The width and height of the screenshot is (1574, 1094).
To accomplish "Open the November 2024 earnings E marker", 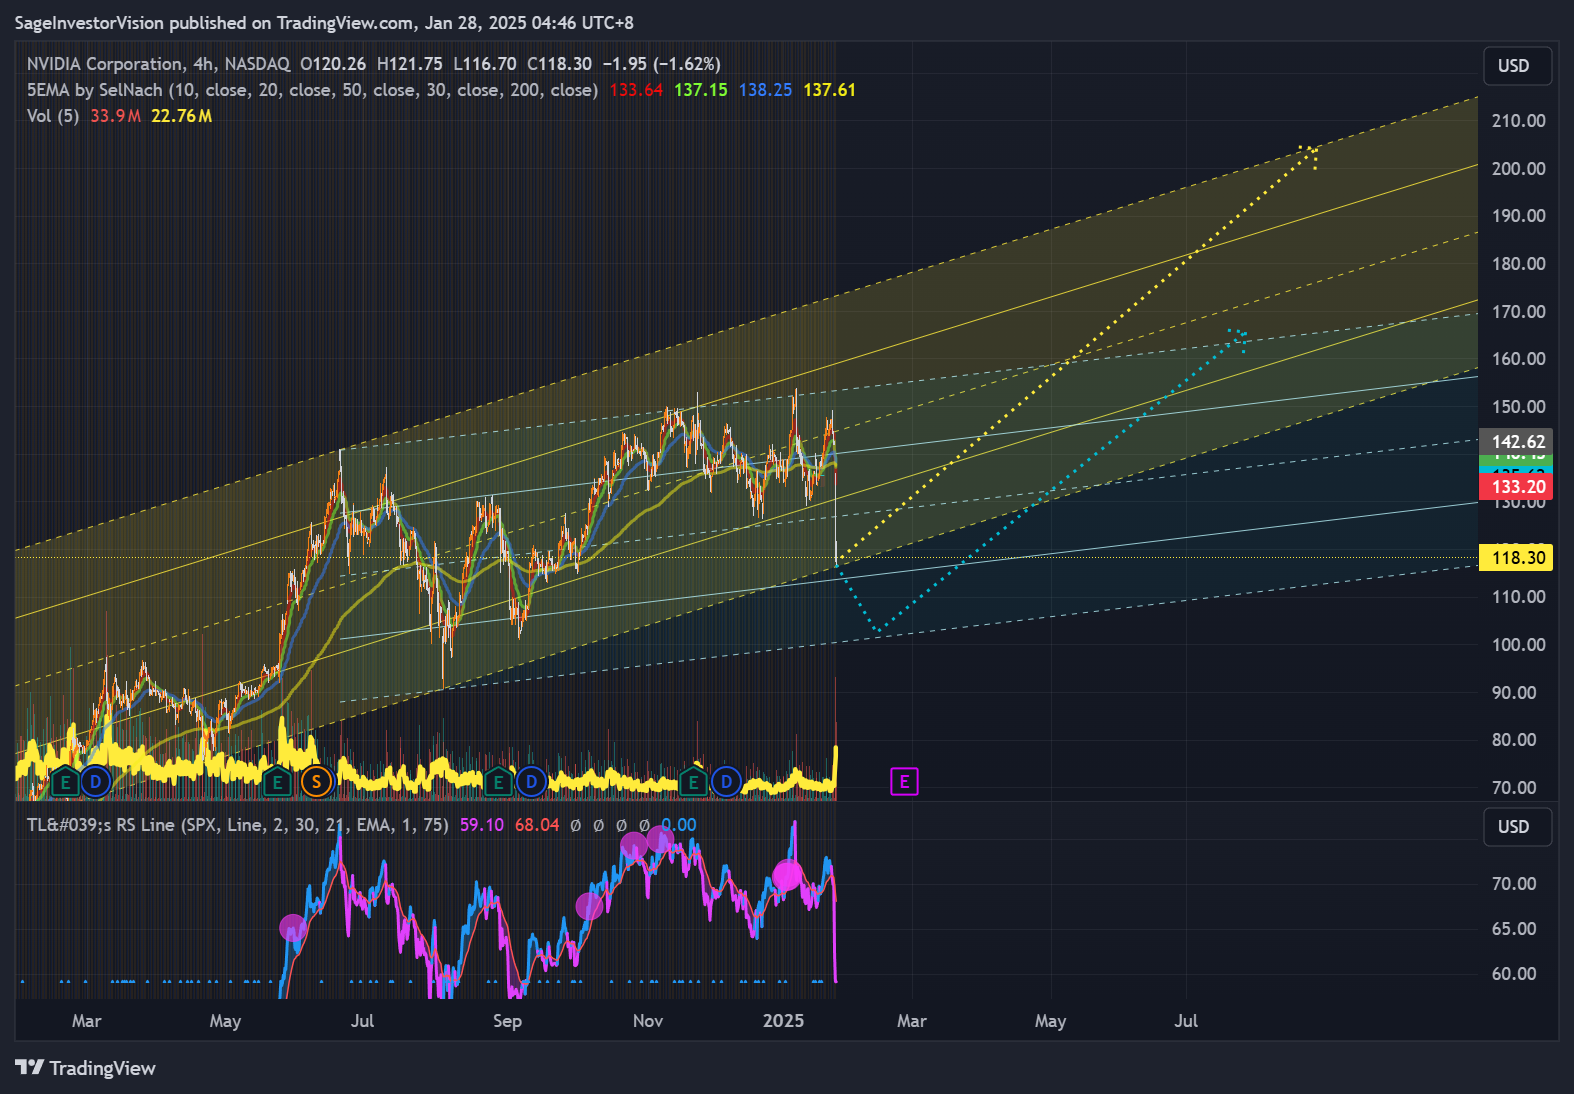I will coord(693,782).
